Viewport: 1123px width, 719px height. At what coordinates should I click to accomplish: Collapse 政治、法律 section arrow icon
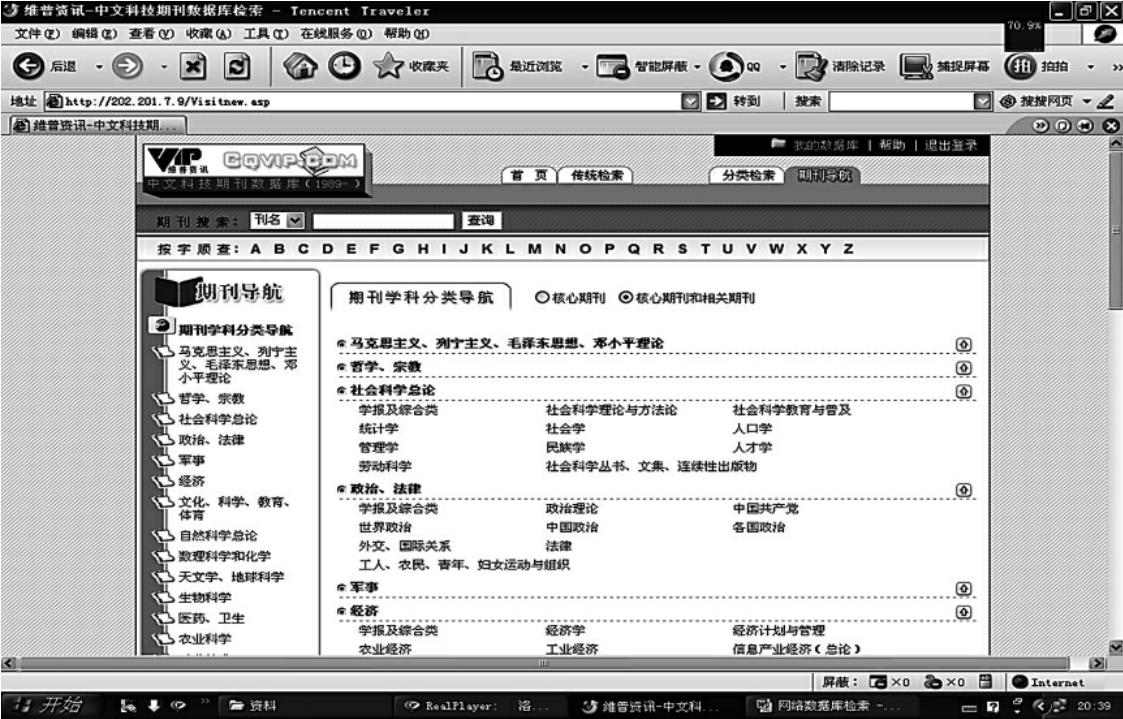click(x=963, y=490)
